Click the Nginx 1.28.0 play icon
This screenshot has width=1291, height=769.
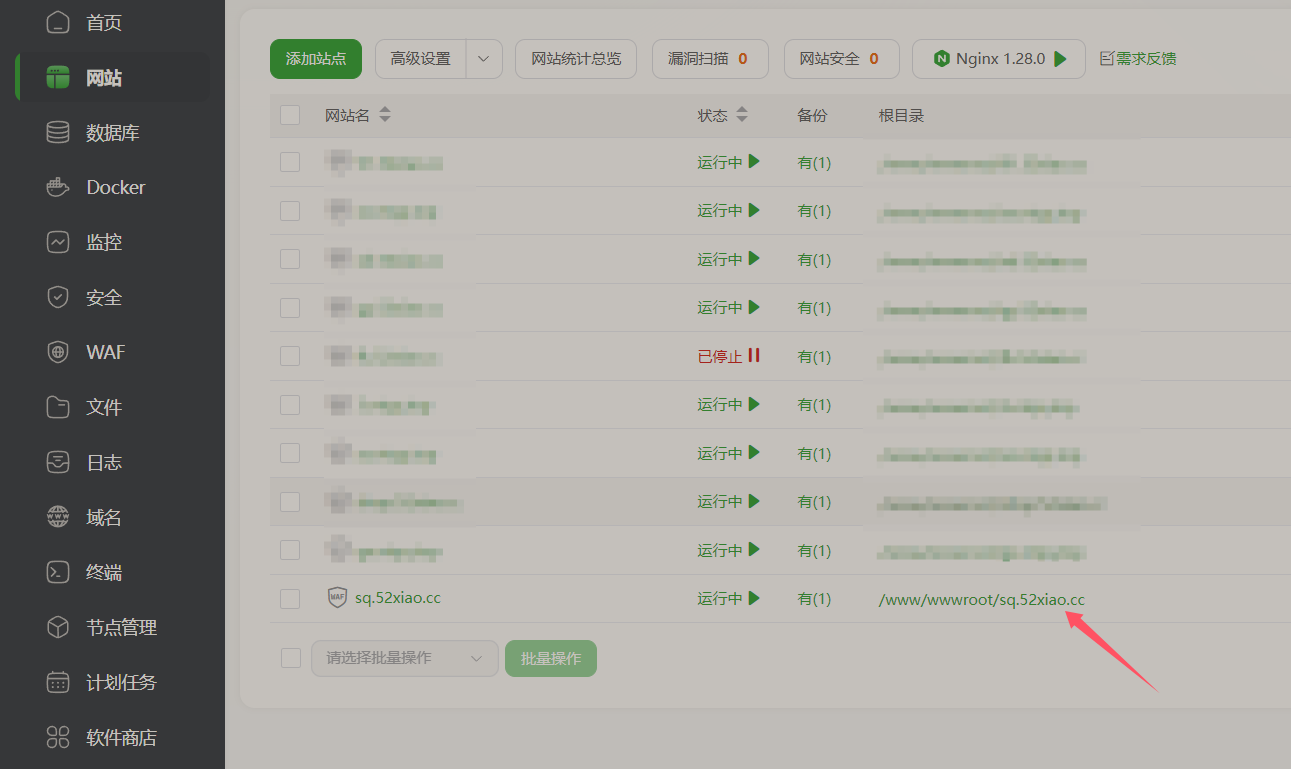[1060, 59]
